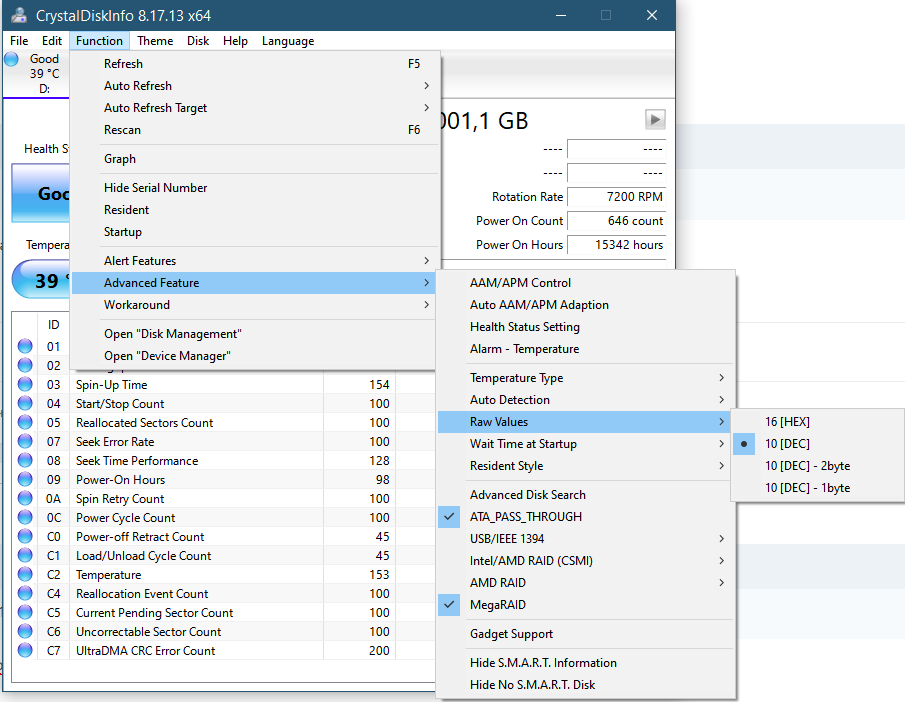
Task: Toggle Startup option in Function menu
Action: (x=255, y=231)
